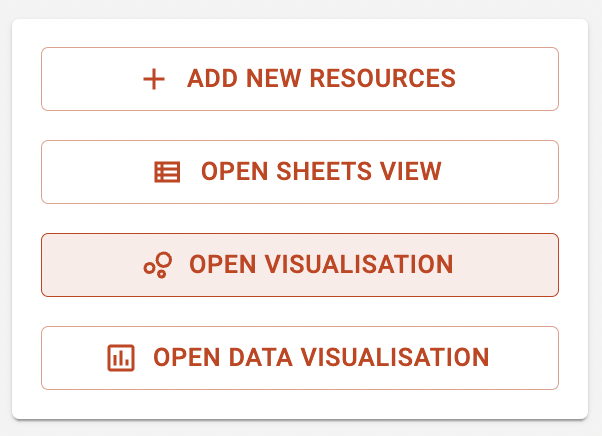Click the bar chart data visualisation icon

pyautogui.click(x=121, y=358)
